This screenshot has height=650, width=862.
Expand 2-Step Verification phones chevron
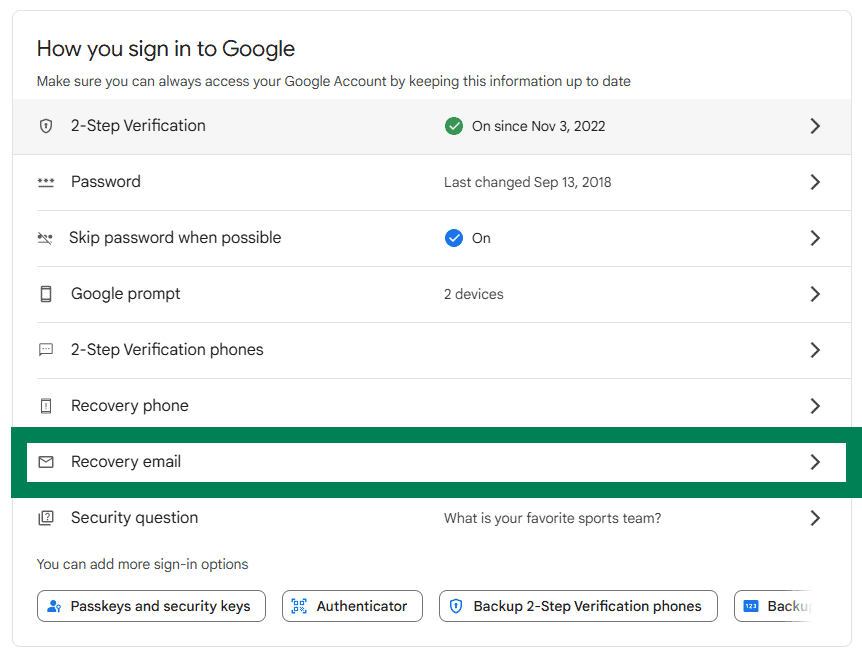pos(815,350)
